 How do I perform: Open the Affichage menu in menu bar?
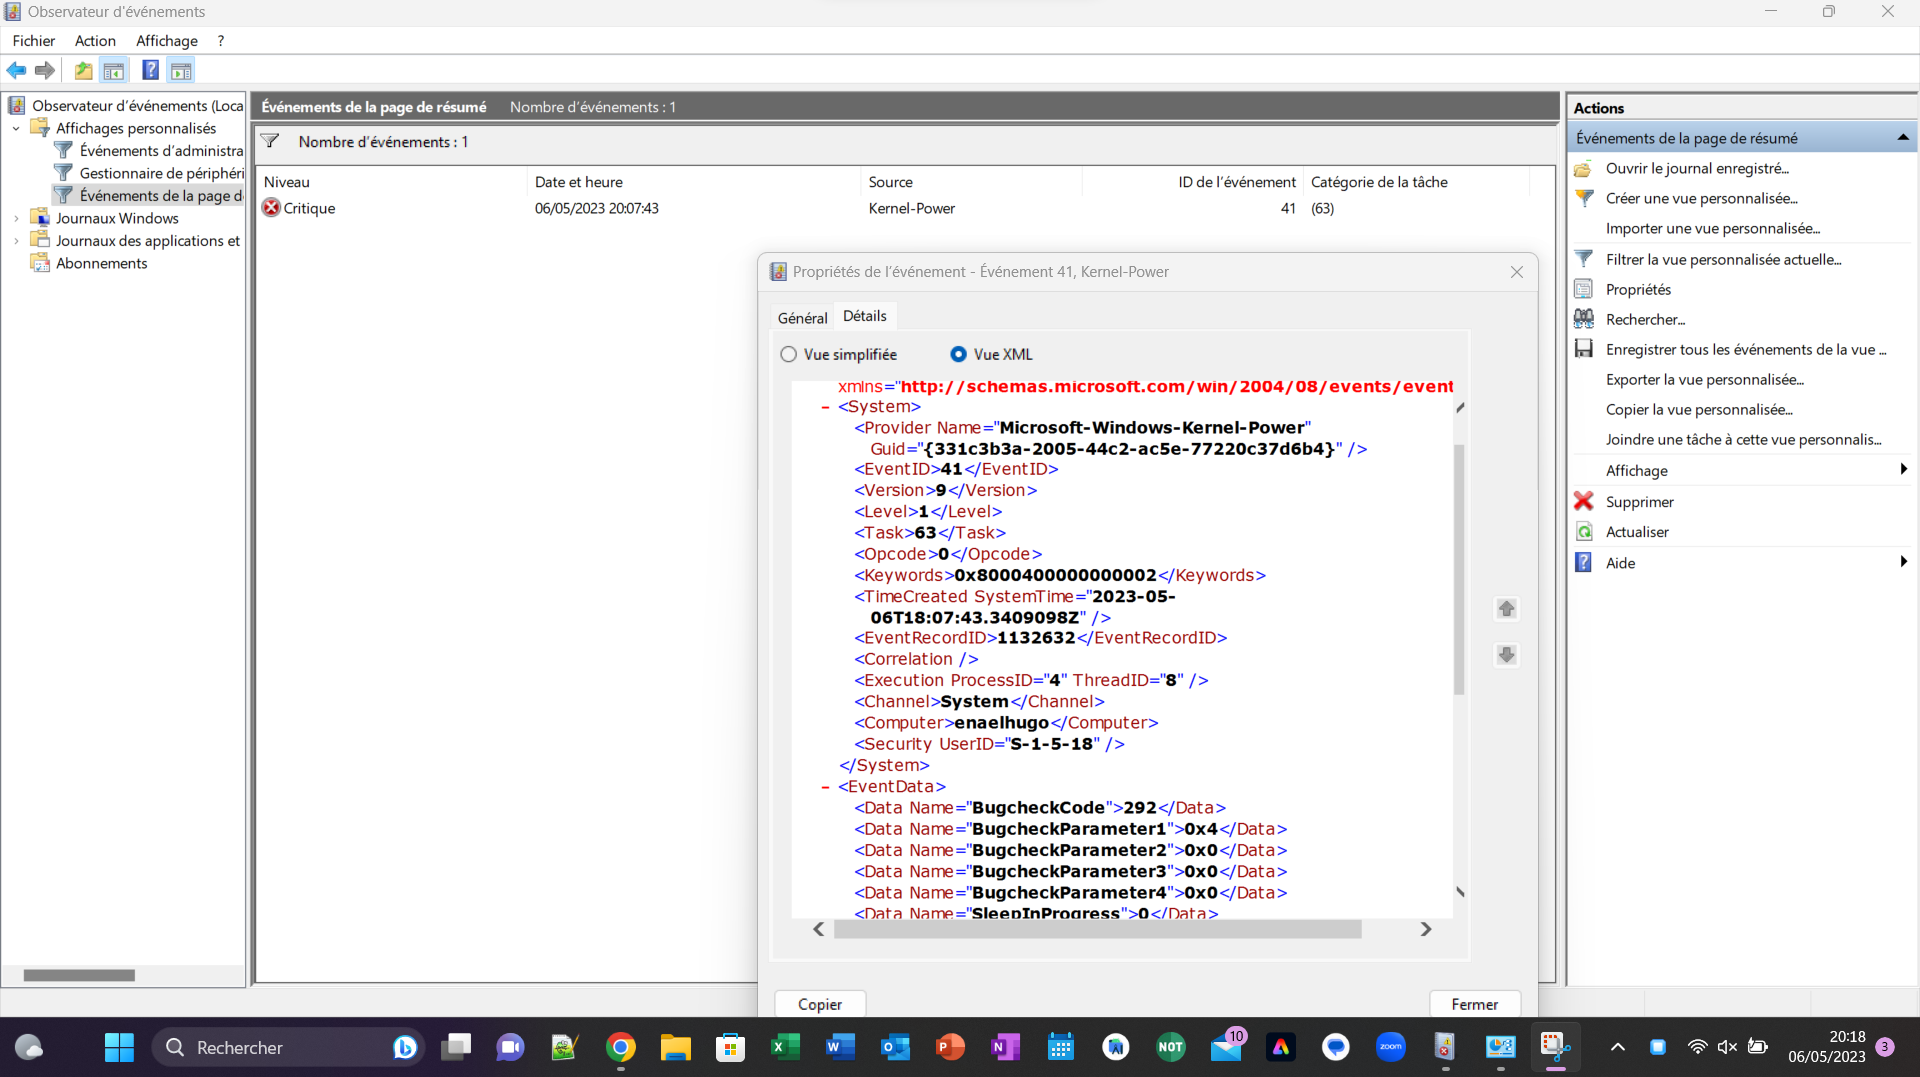pyautogui.click(x=167, y=41)
